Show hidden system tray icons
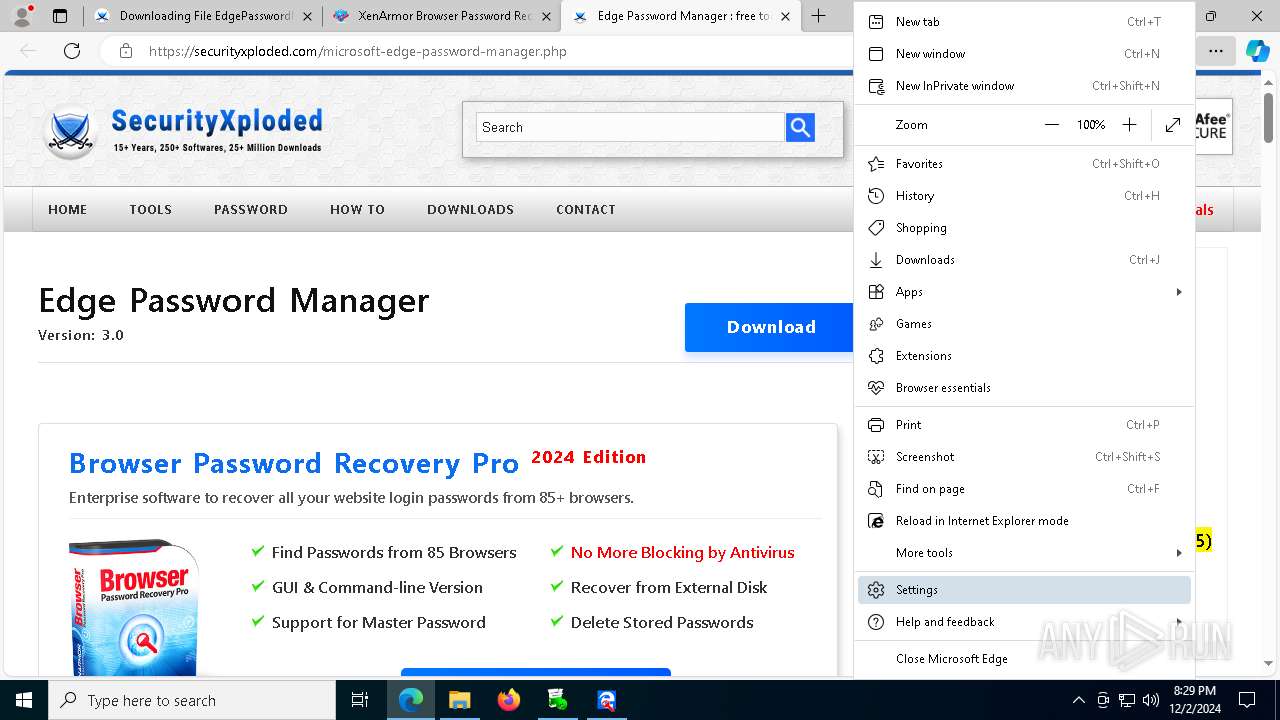This screenshot has width=1280, height=720. [1078, 700]
